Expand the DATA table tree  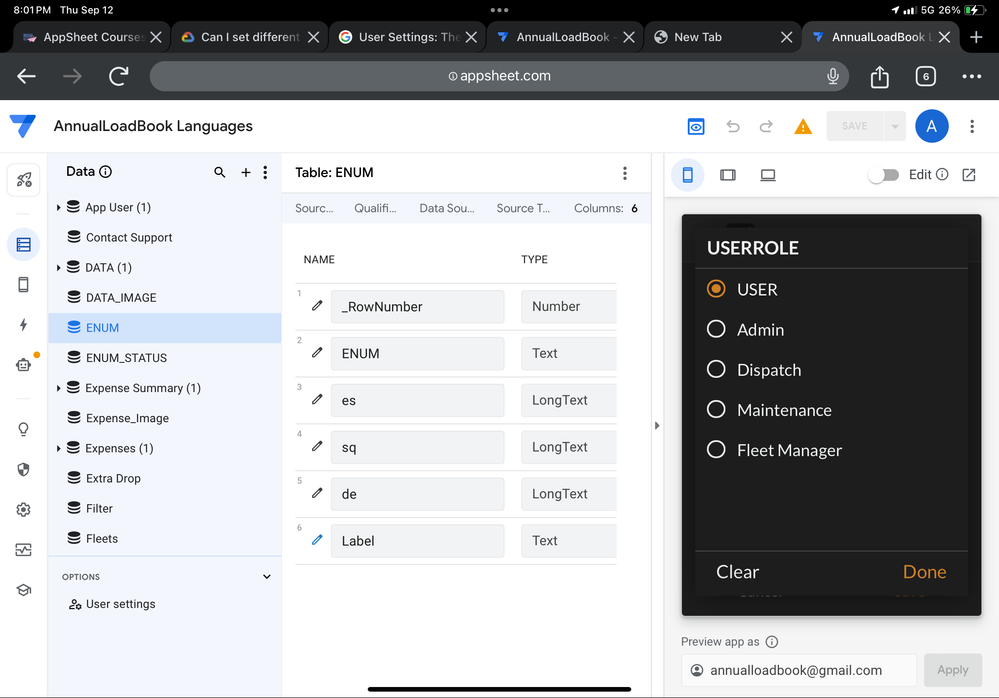point(58,267)
